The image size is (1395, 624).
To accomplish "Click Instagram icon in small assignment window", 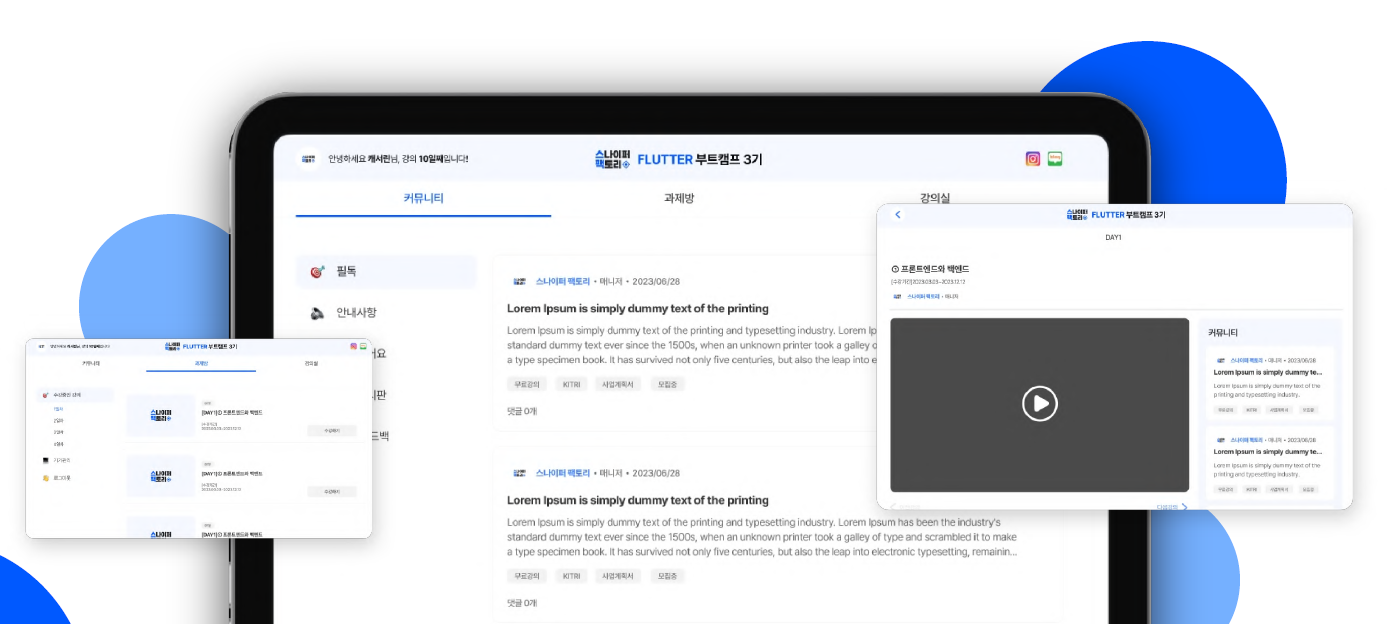I will tap(353, 346).
